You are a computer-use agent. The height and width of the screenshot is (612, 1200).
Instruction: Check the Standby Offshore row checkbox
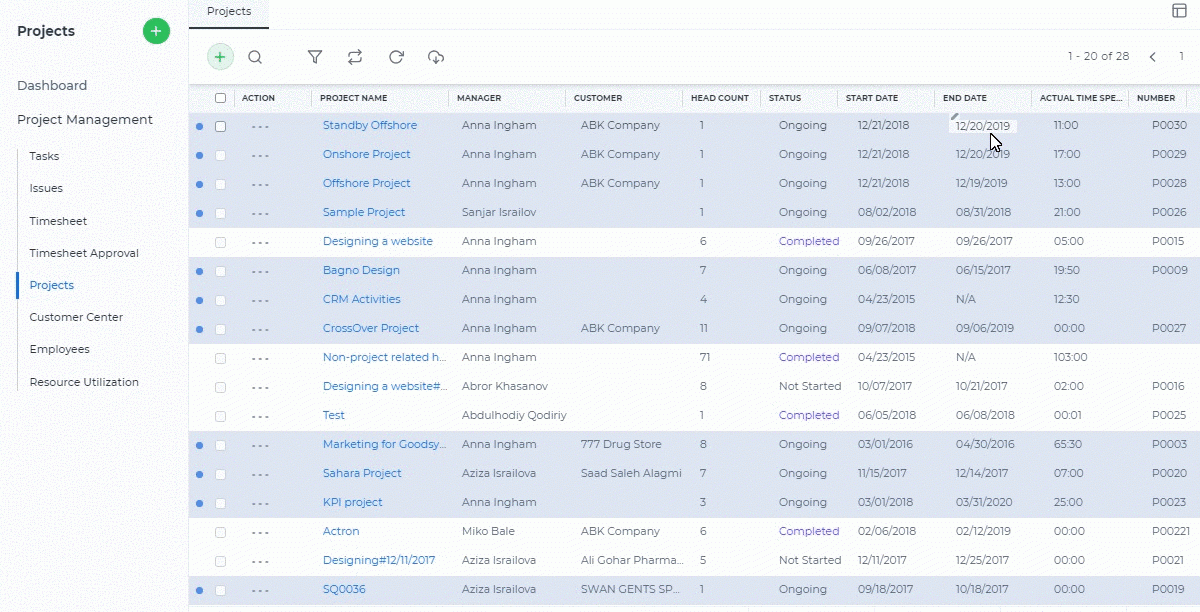(x=221, y=127)
